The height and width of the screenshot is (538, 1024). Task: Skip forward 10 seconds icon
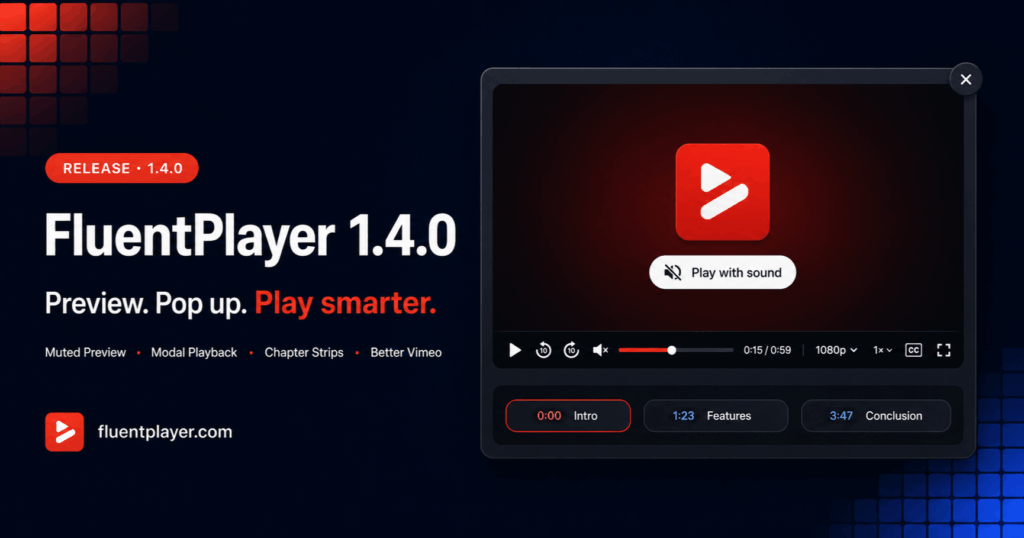click(x=571, y=351)
